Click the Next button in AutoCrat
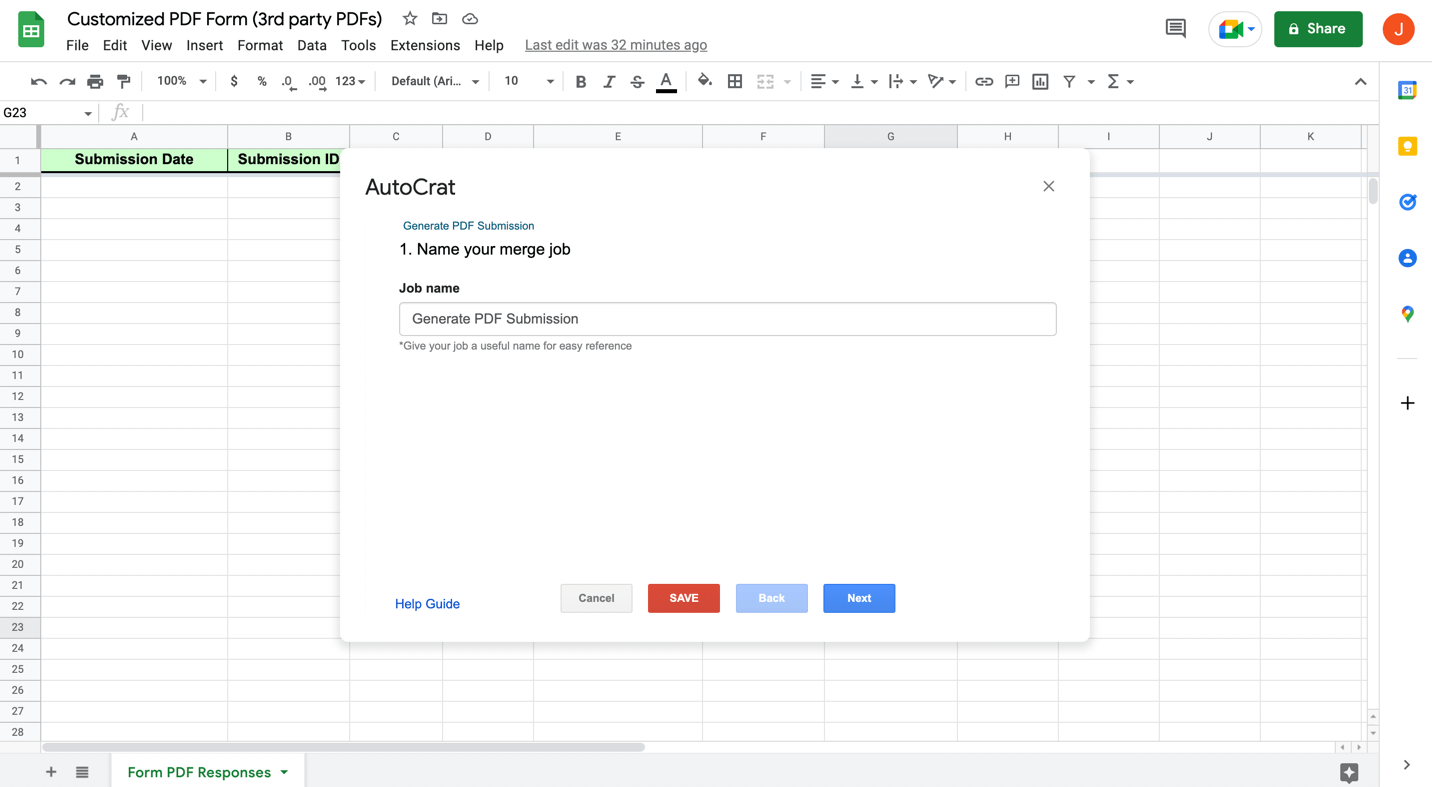The image size is (1432, 787). pyautogui.click(x=859, y=598)
